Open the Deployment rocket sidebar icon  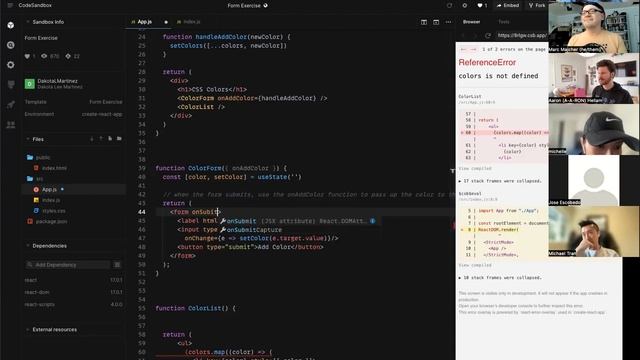(11, 104)
